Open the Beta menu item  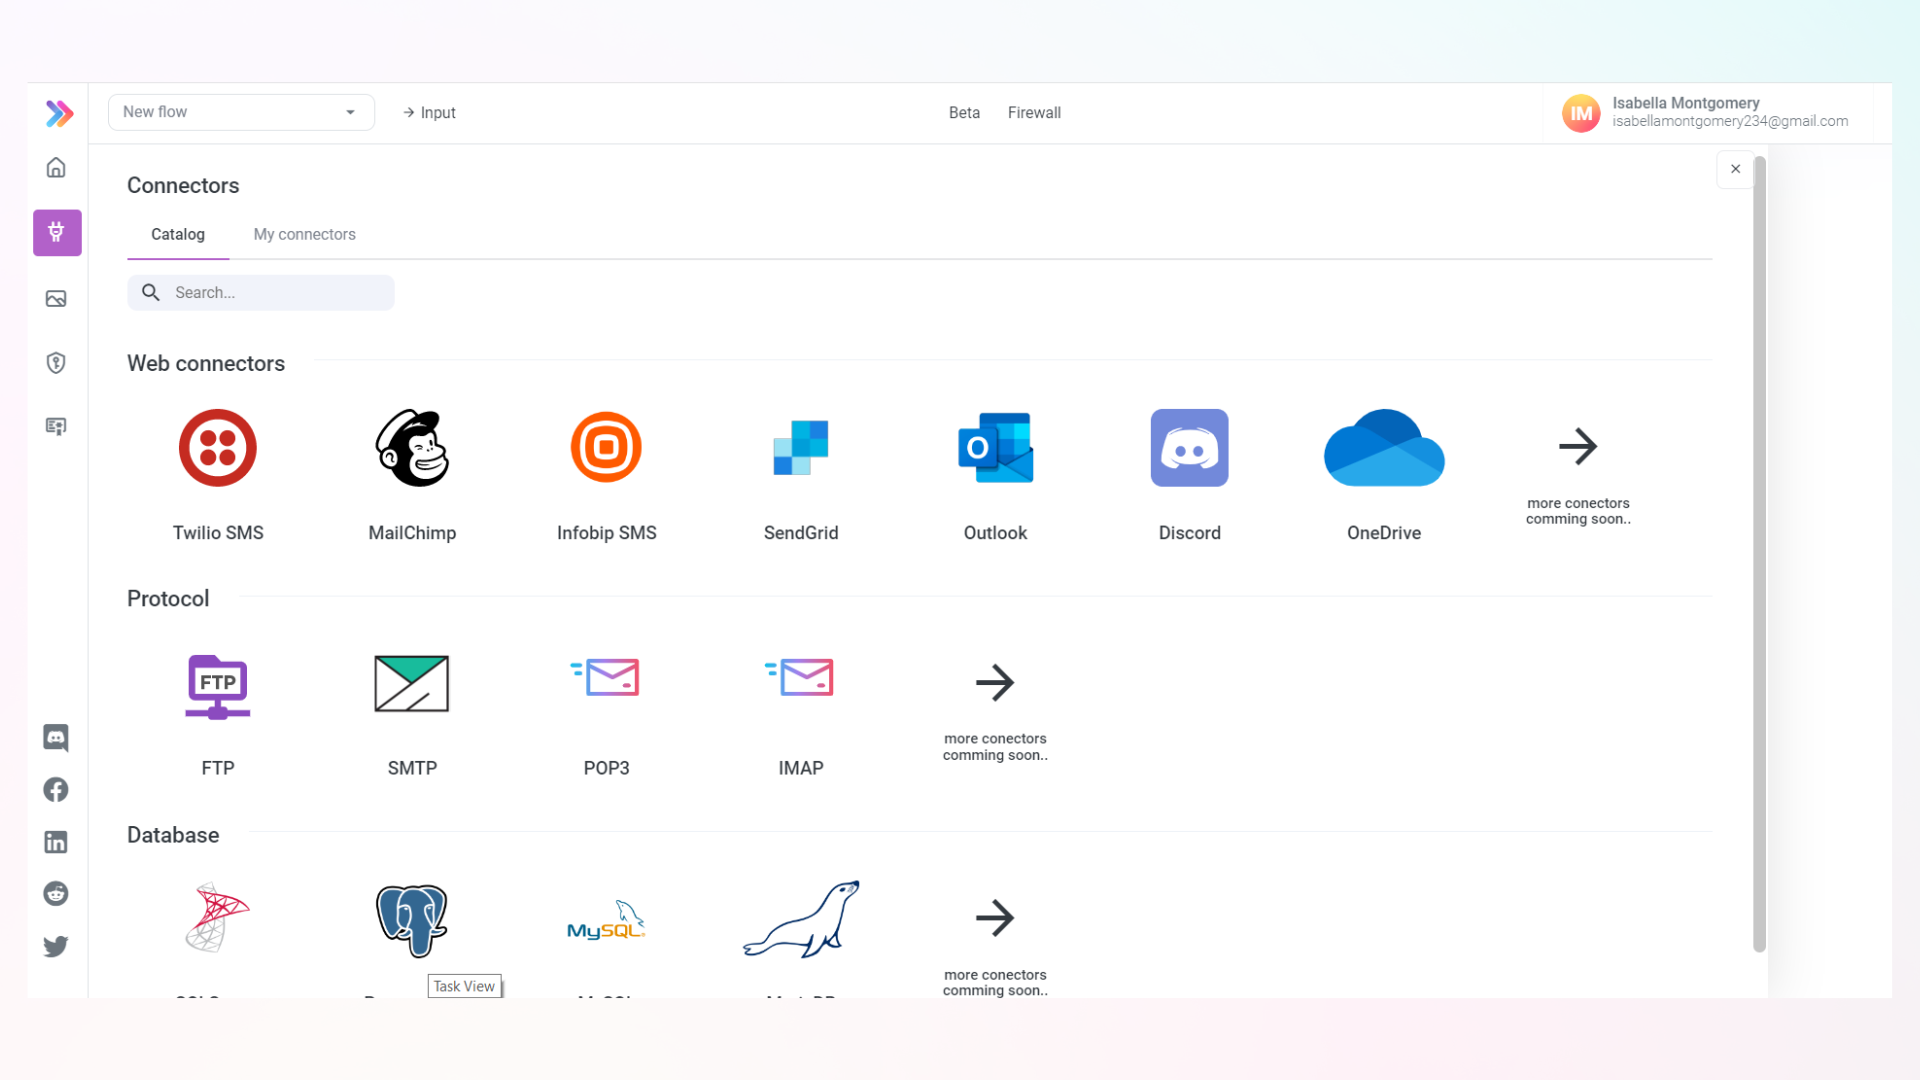964,113
